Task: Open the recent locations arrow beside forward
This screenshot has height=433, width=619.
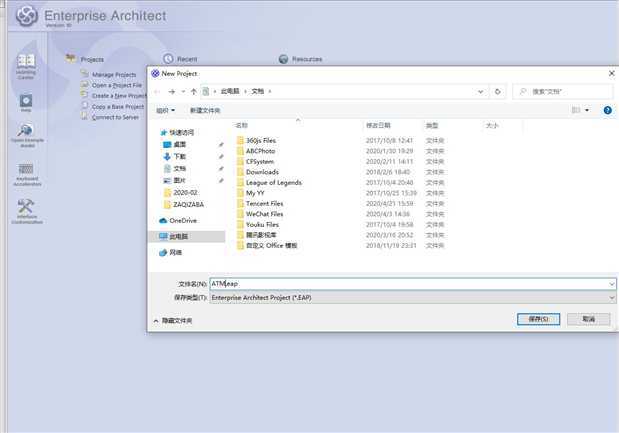Action: pyautogui.click(x=183, y=92)
